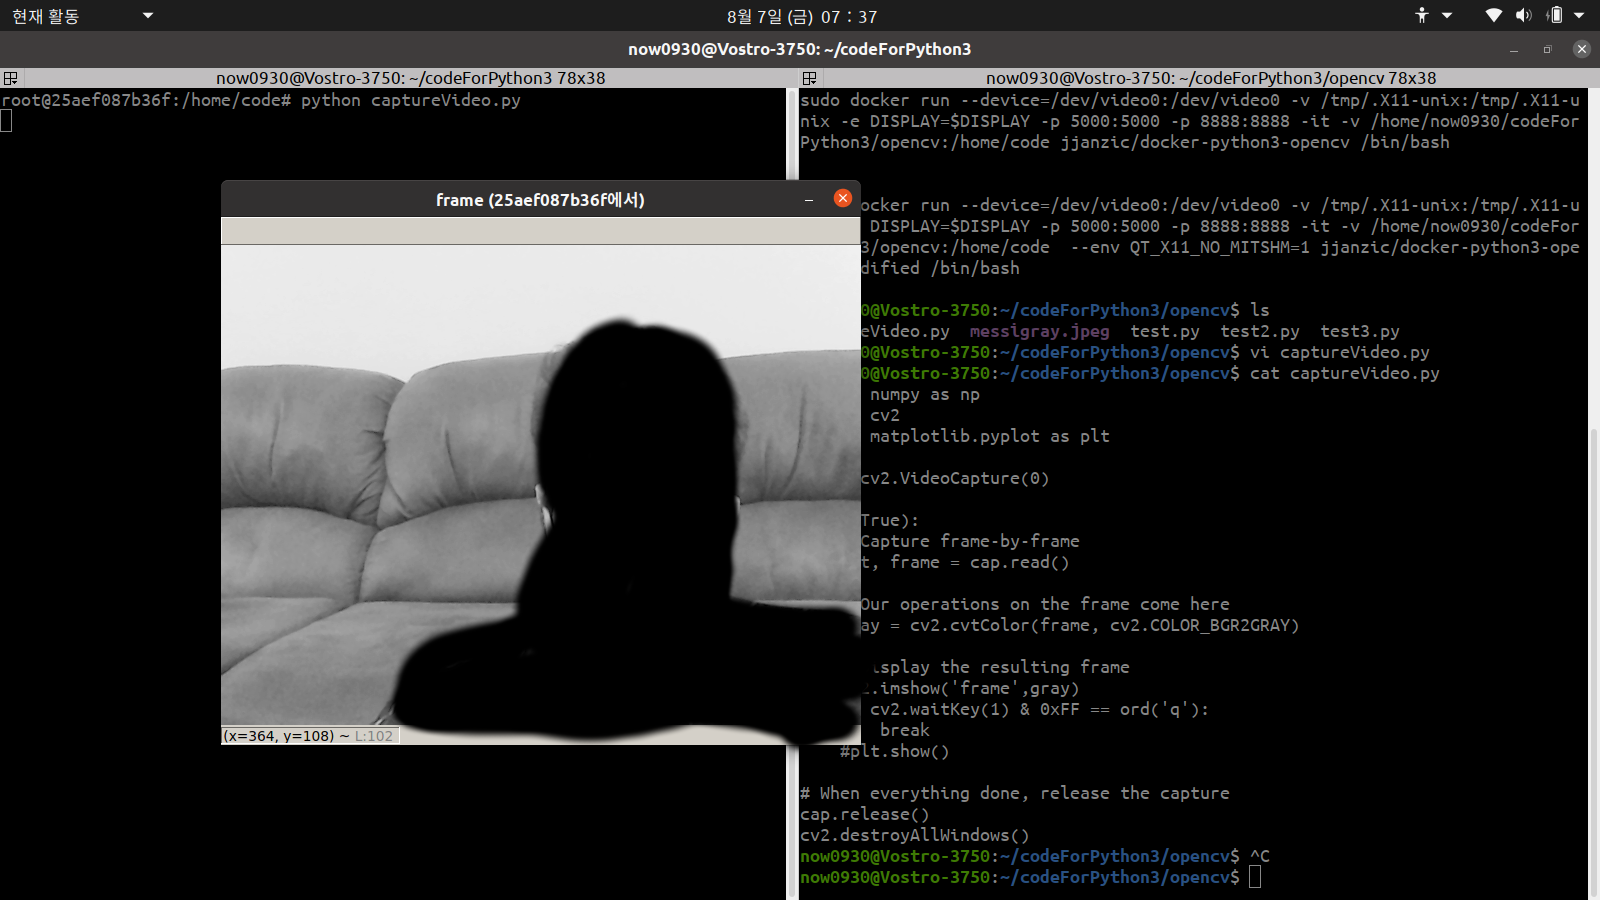Screen dimensions: 1600x900
Task: Maximize the Terminator terminal window
Action: click(x=1547, y=49)
